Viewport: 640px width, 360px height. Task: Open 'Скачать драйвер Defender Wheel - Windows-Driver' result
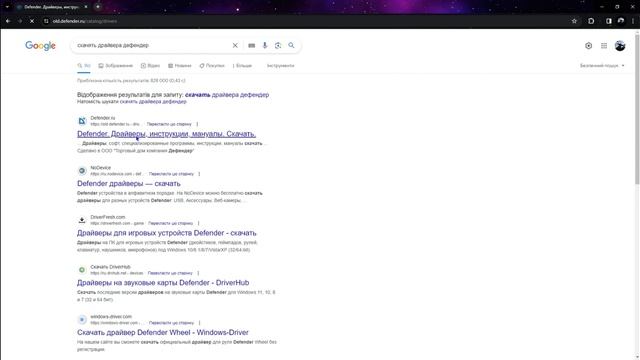[x=163, y=333]
